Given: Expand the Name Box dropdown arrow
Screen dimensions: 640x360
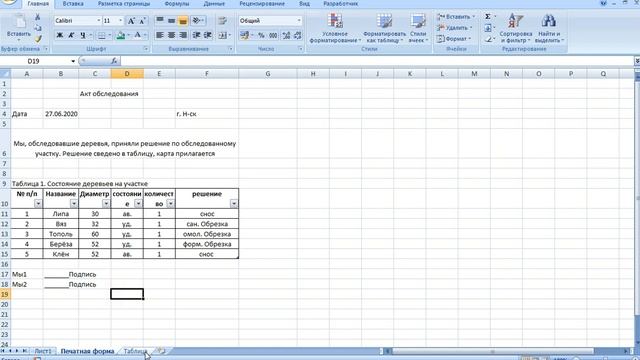Looking at the screenshot, I should coord(73,61).
